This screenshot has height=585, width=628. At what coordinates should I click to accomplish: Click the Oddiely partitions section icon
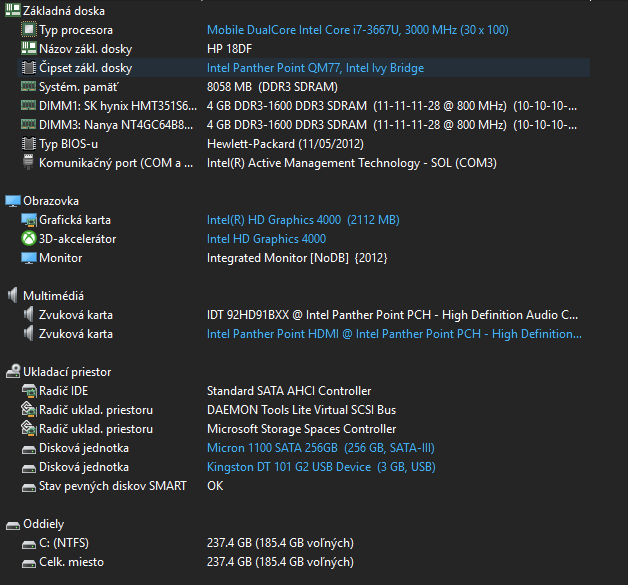click(x=12, y=525)
